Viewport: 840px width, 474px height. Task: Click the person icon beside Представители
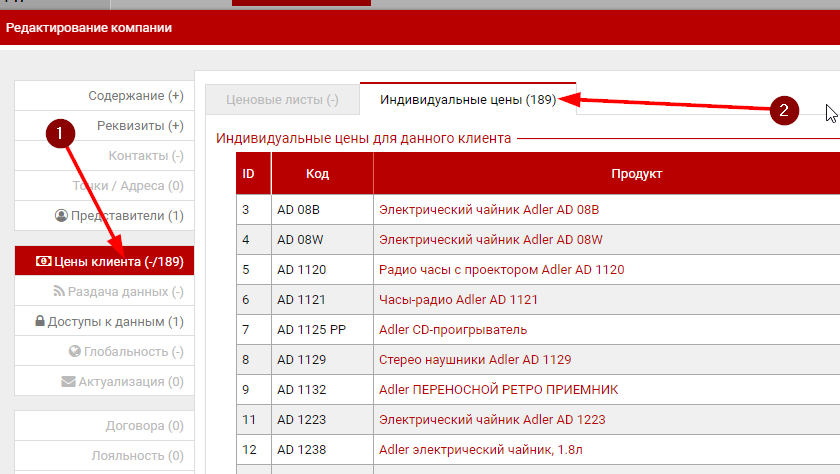tap(61, 216)
